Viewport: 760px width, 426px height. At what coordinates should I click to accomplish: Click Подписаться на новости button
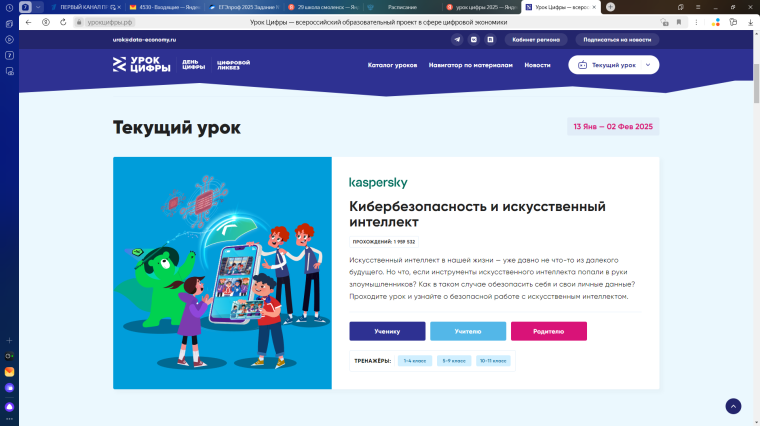(617, 40)
